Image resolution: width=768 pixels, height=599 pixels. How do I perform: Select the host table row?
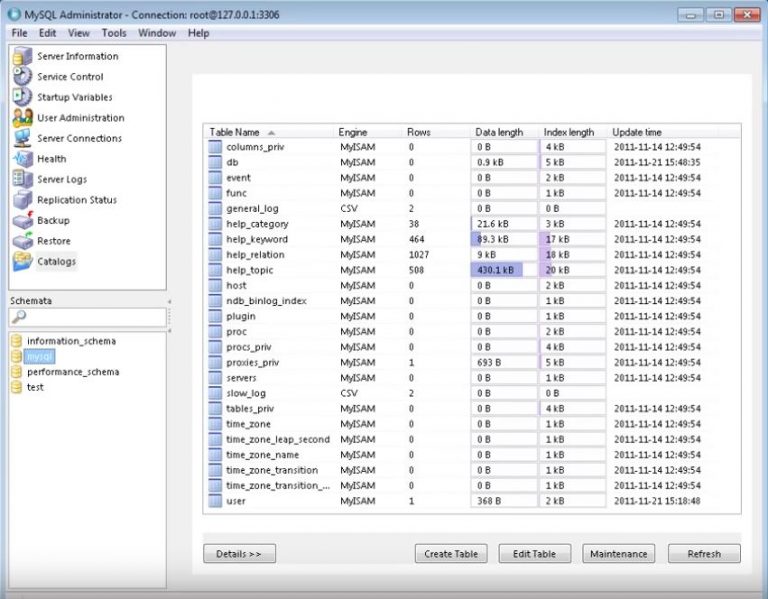click(x=472, y=286)
